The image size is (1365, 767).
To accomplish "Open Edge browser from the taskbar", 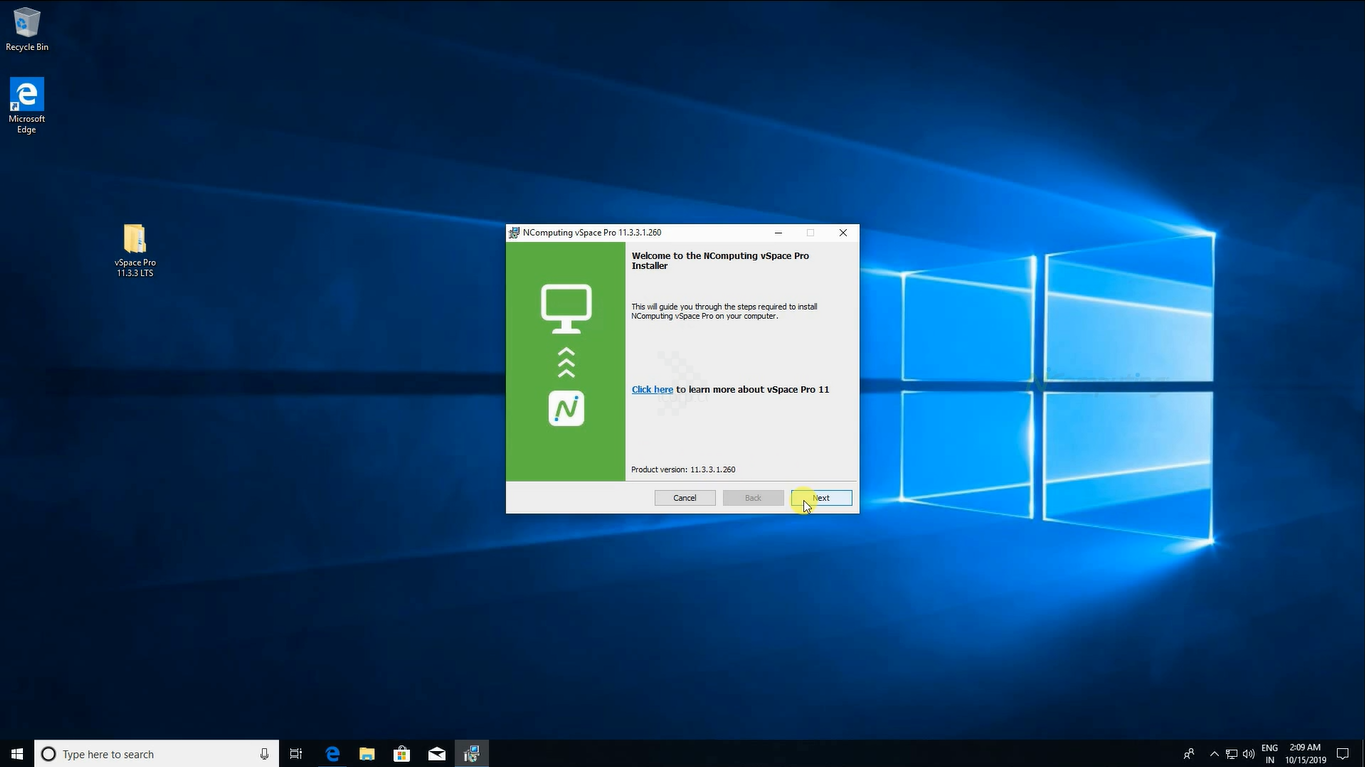I will 333,754.
